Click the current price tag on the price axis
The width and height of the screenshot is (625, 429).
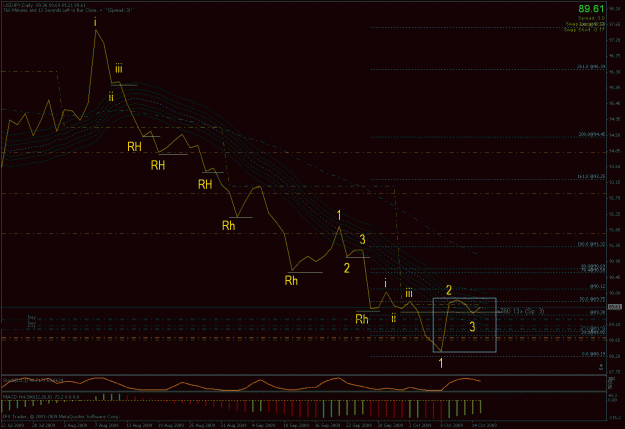point(615,307)
